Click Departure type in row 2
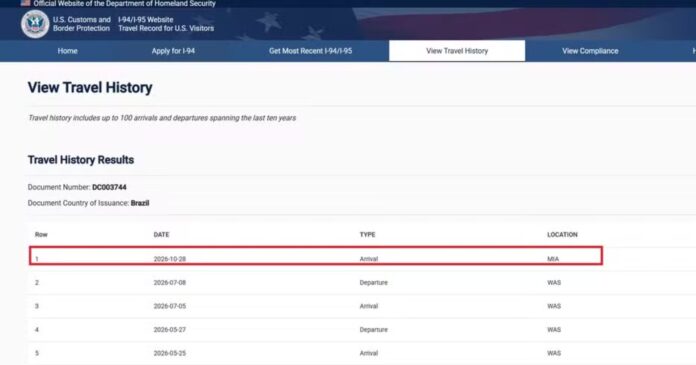The width and height of the screenshot is (696, 365). tap(373, 282)
